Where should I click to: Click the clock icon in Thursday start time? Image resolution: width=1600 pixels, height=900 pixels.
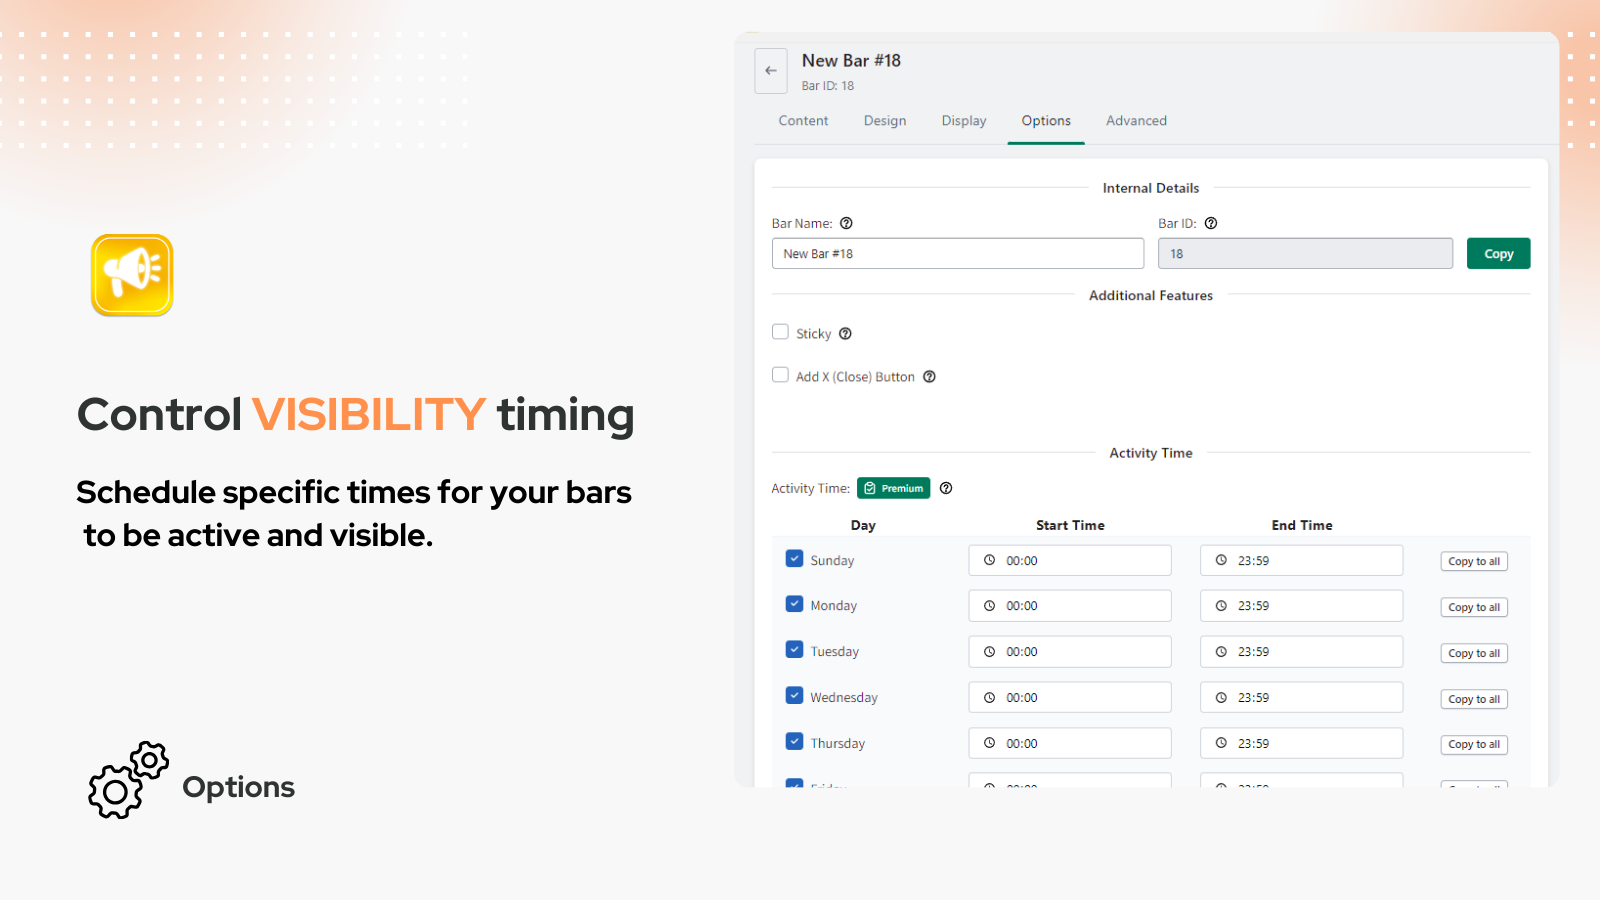tap(989, 743)
